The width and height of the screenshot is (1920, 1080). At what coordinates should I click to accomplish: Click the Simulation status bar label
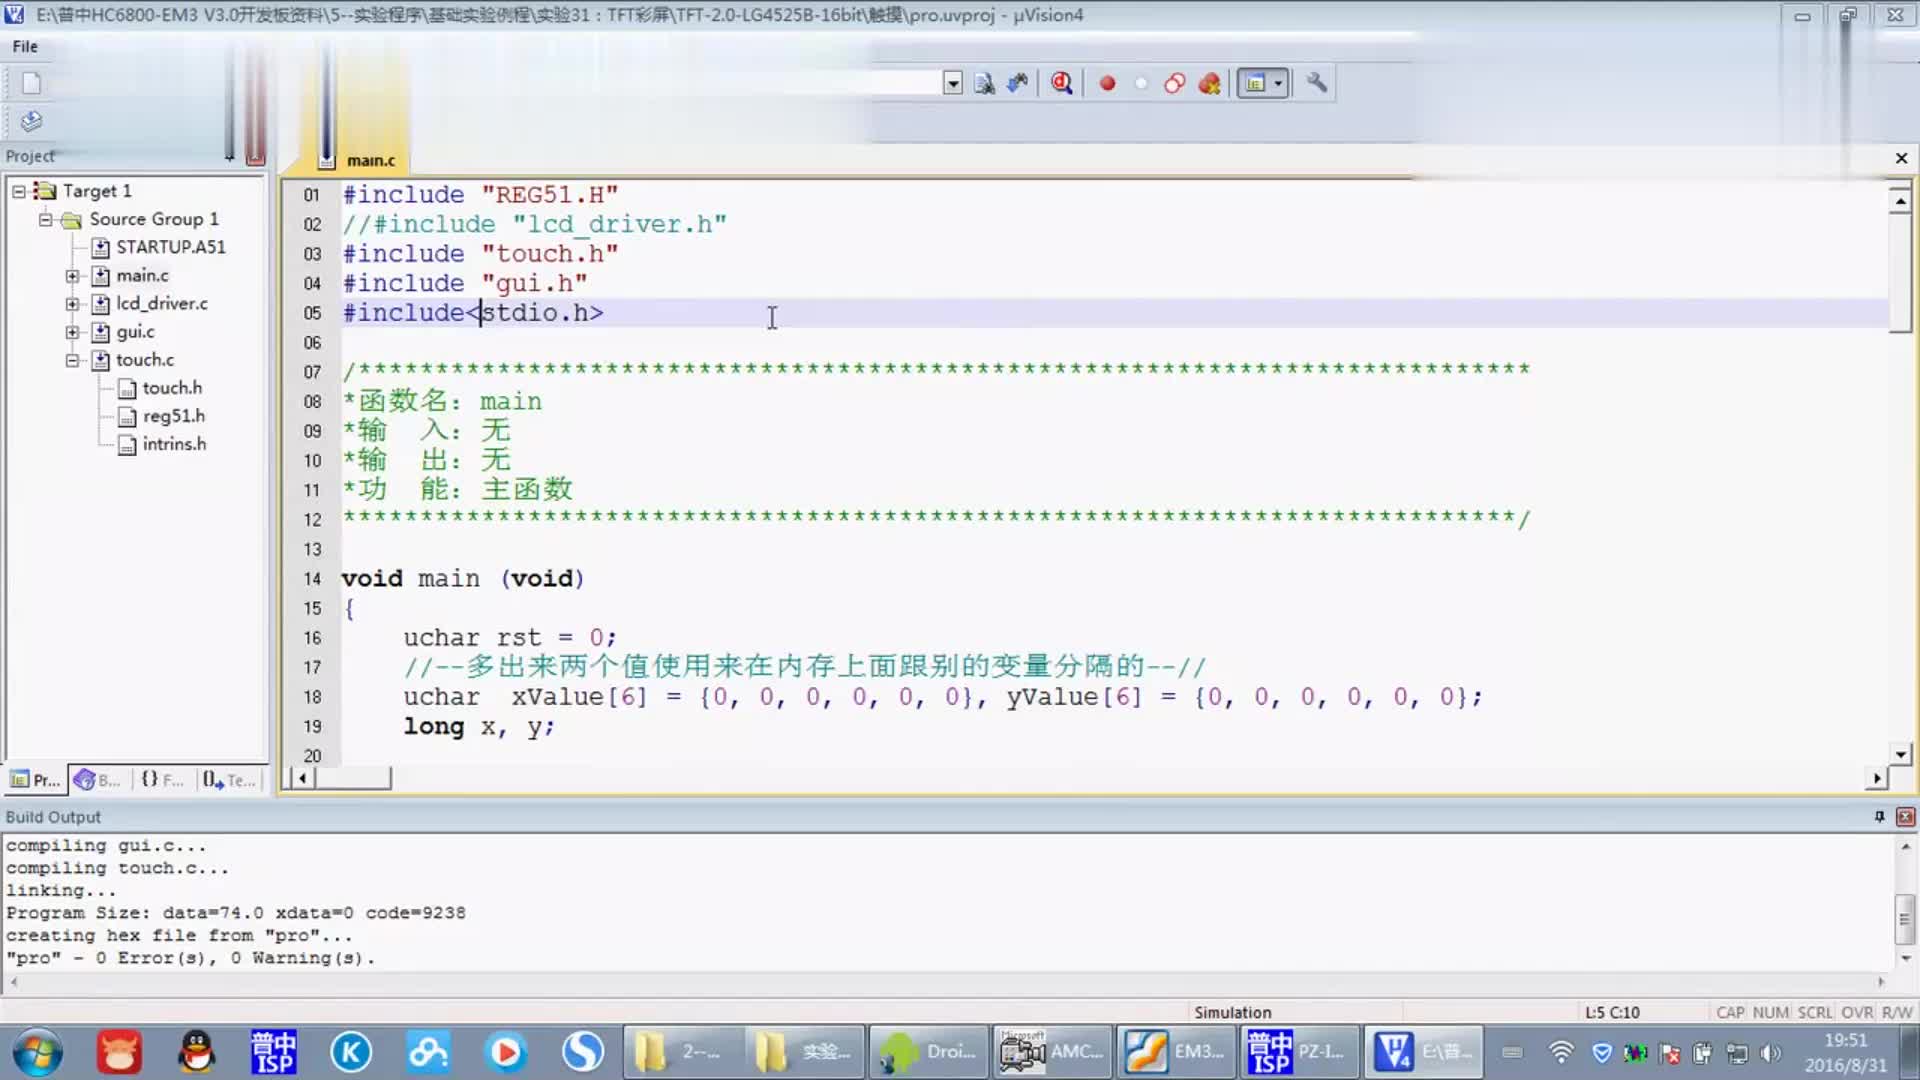click(1232, 1011)
